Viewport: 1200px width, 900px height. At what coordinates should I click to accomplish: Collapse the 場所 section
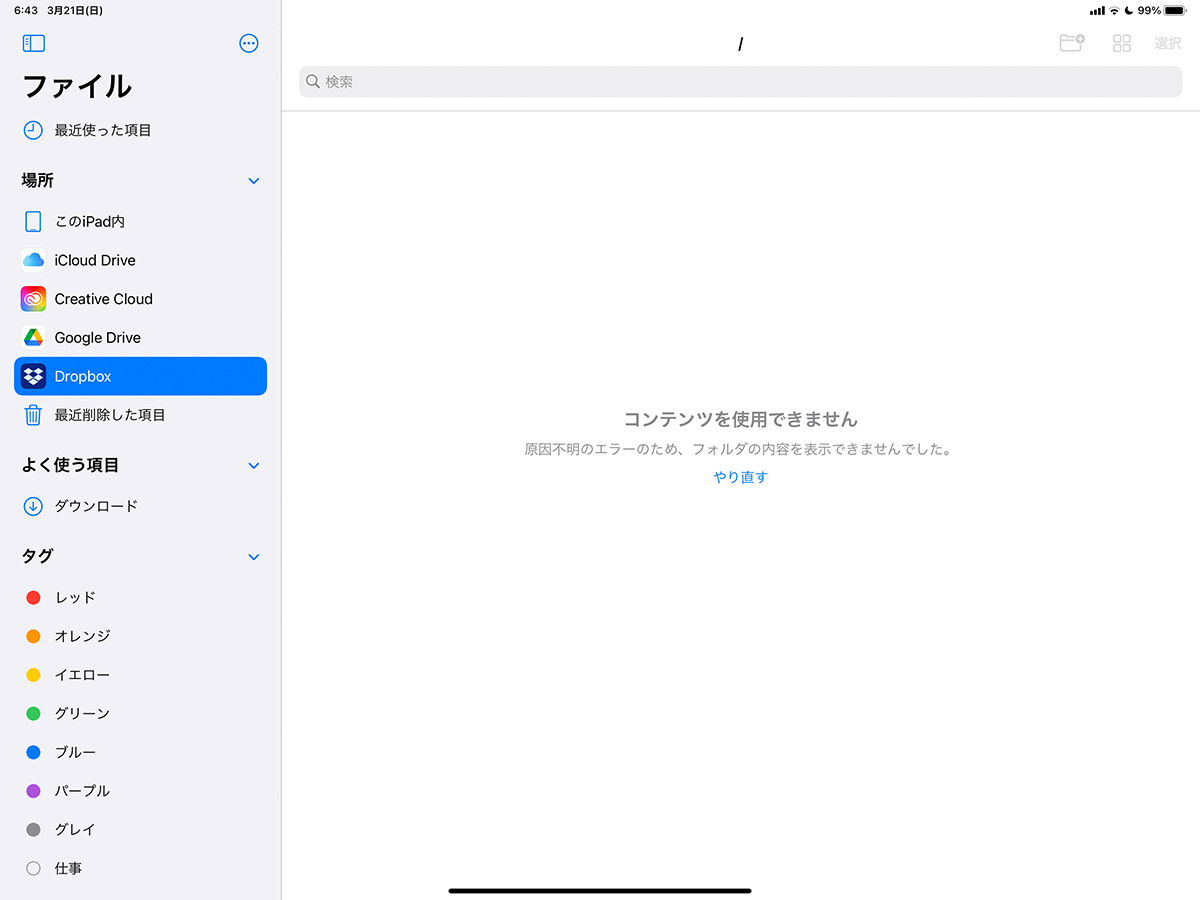click(253, 181)
